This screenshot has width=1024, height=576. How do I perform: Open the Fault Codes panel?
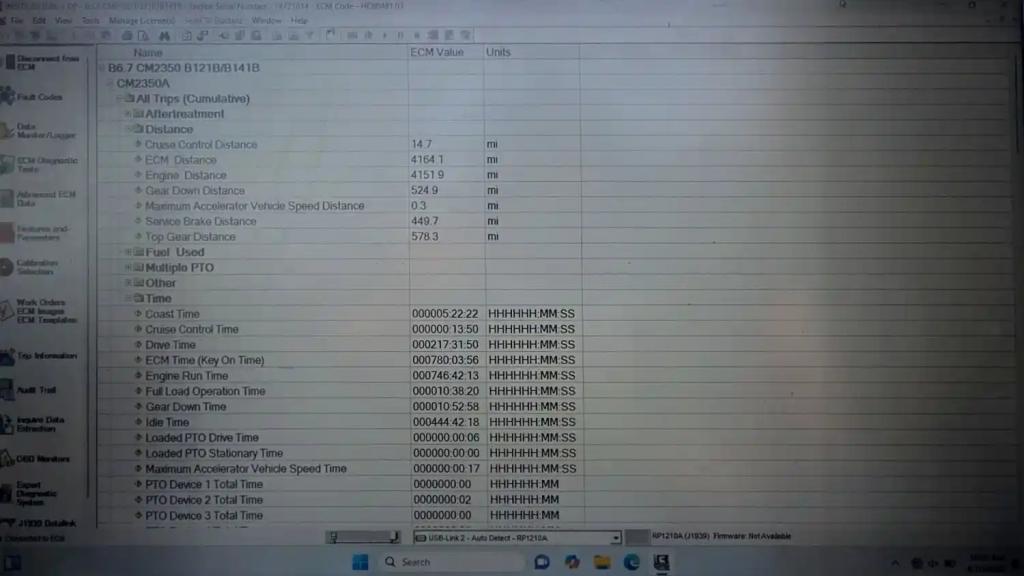[x=38, y=97]
